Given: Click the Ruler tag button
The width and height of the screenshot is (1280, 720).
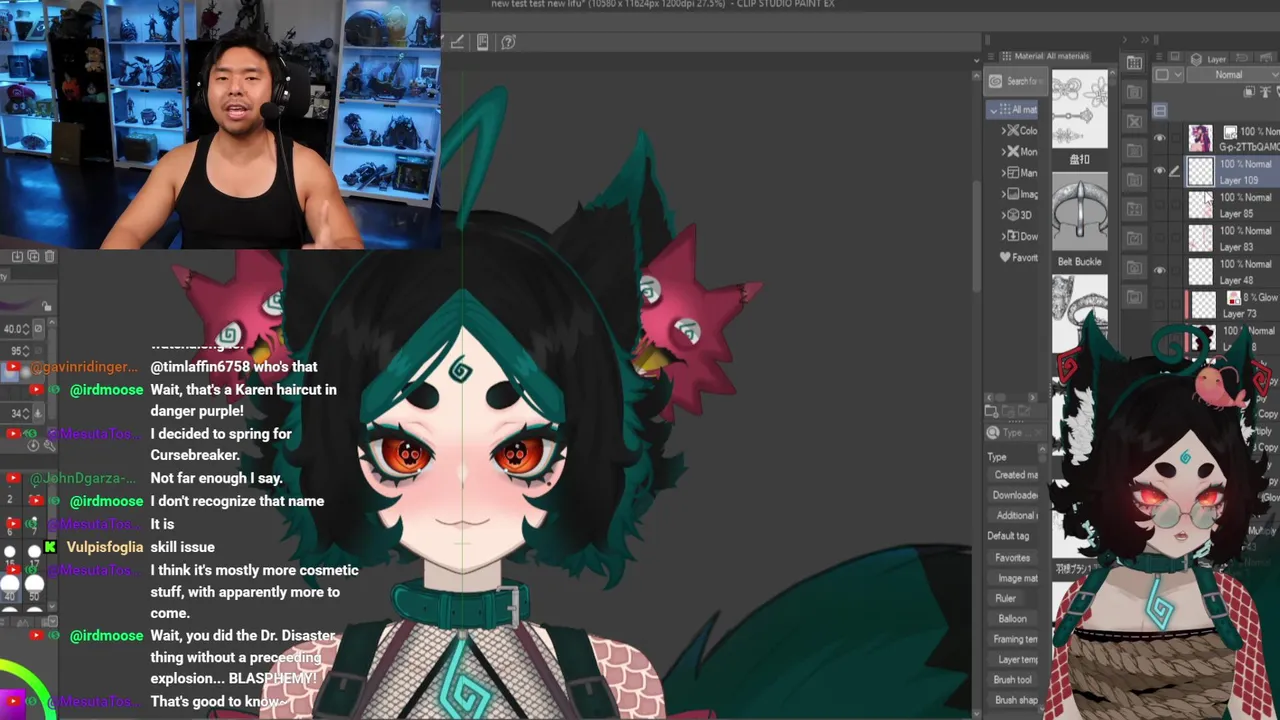Looking at the screenshot, I should (x=1005, y=599).
